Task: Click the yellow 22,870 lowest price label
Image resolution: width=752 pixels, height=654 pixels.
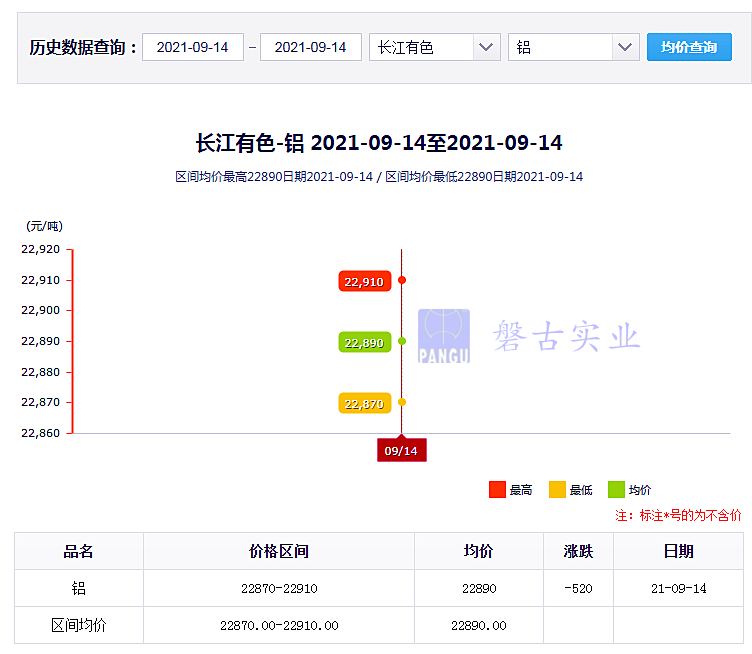Action: 364,403
